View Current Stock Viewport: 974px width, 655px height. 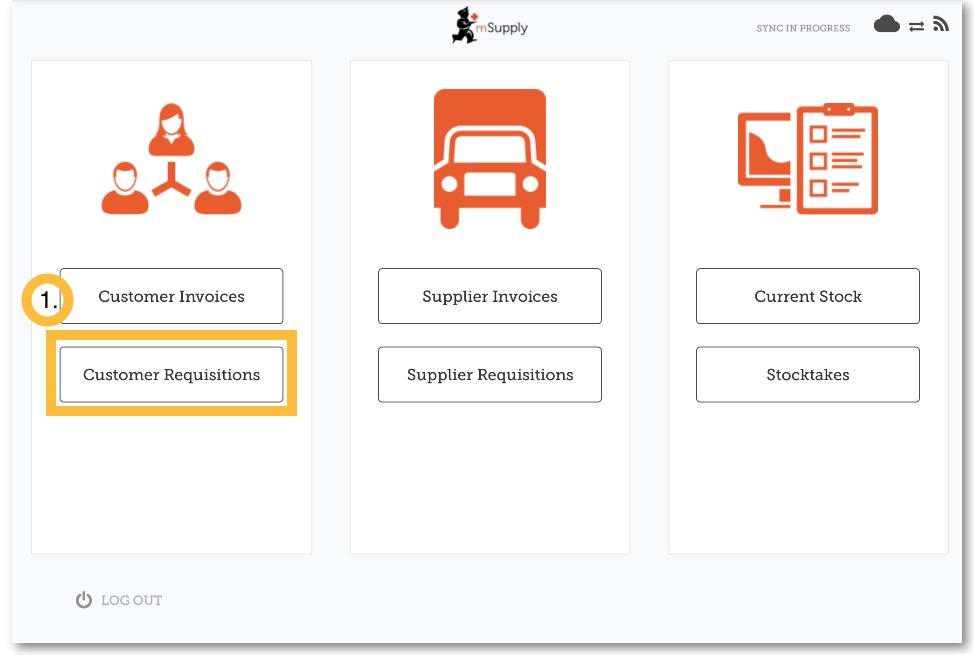pos(807,296)
